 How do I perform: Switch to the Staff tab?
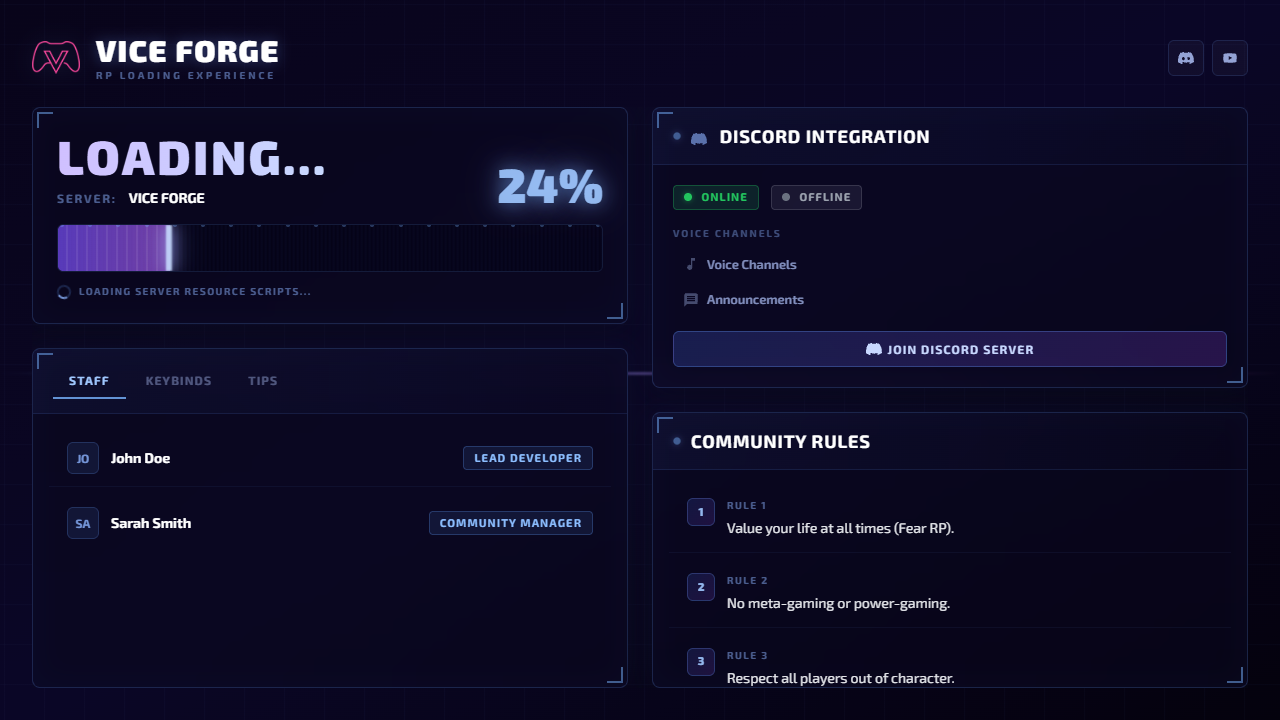click(89, 381)
